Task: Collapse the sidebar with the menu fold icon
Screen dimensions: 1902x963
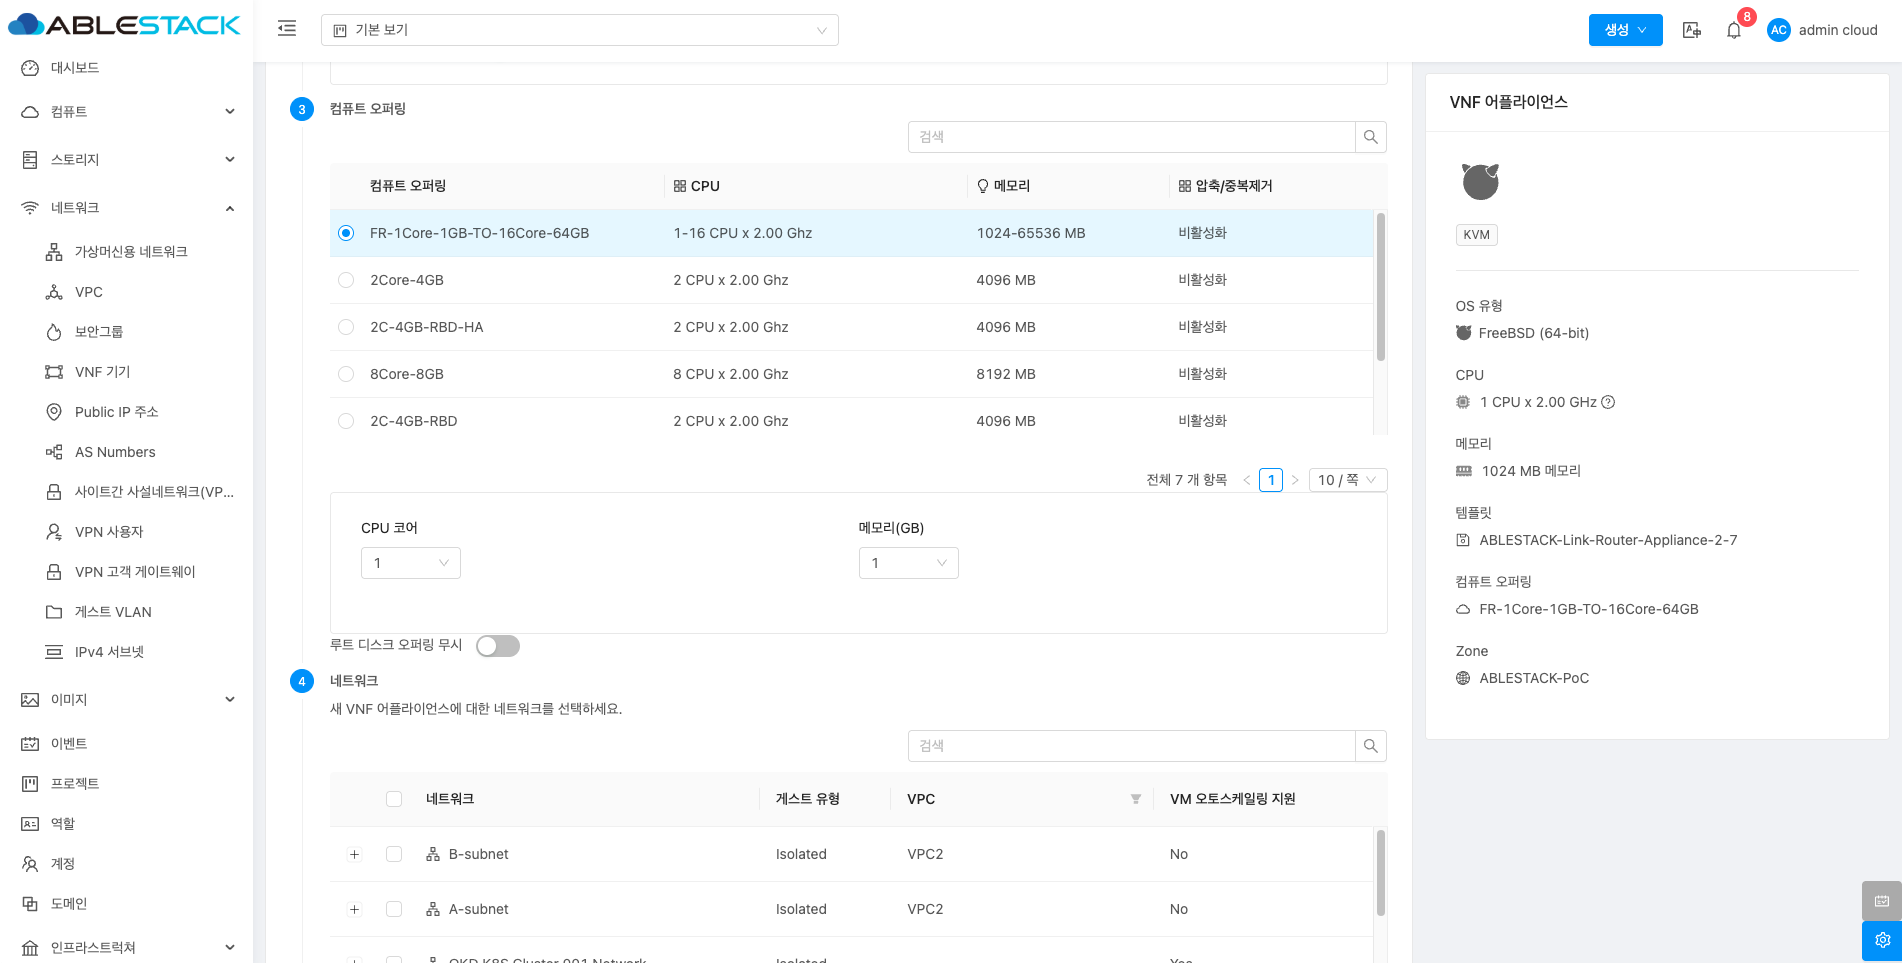Action: coord(287,29)
